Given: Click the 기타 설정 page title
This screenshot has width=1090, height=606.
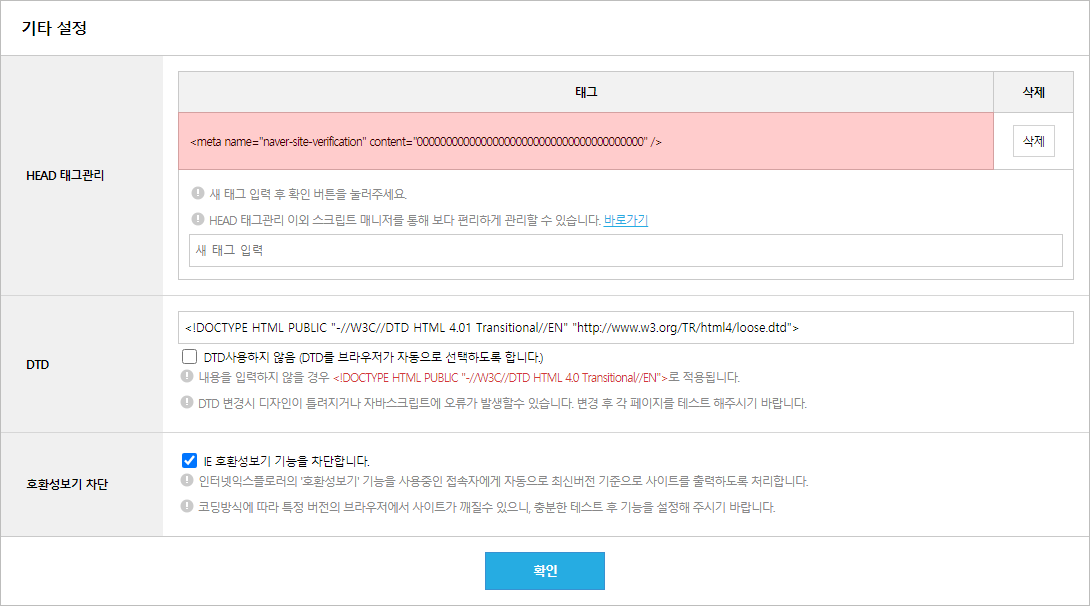Looking at the screenshot, I should (54, 28).
